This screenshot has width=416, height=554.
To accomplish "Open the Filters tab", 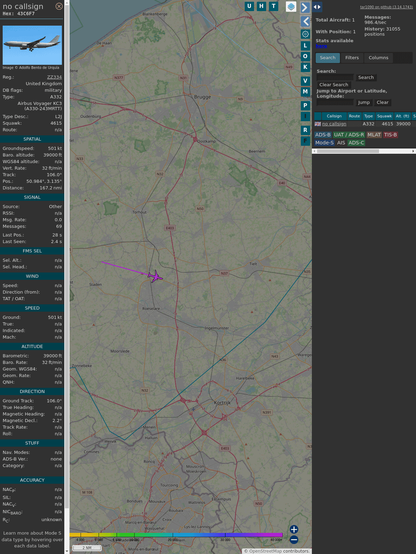I will point(352,58).
